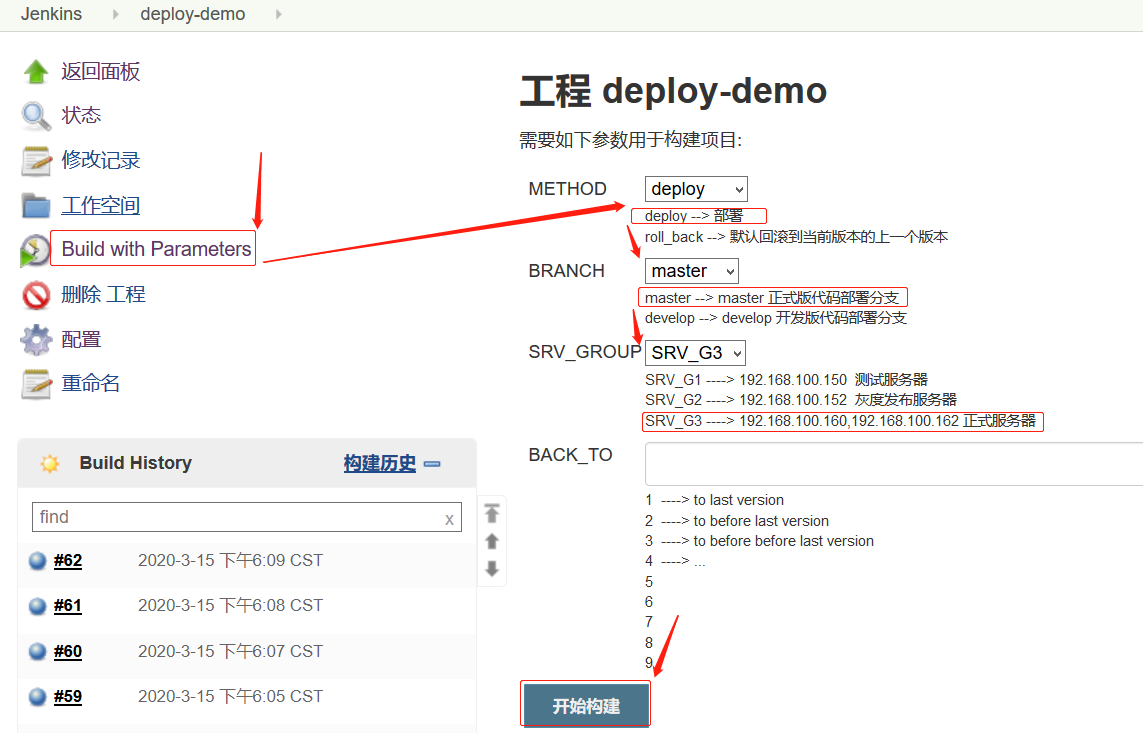
Task: Choose 删除 工程 in the sidebar
Action: point(104,294)
